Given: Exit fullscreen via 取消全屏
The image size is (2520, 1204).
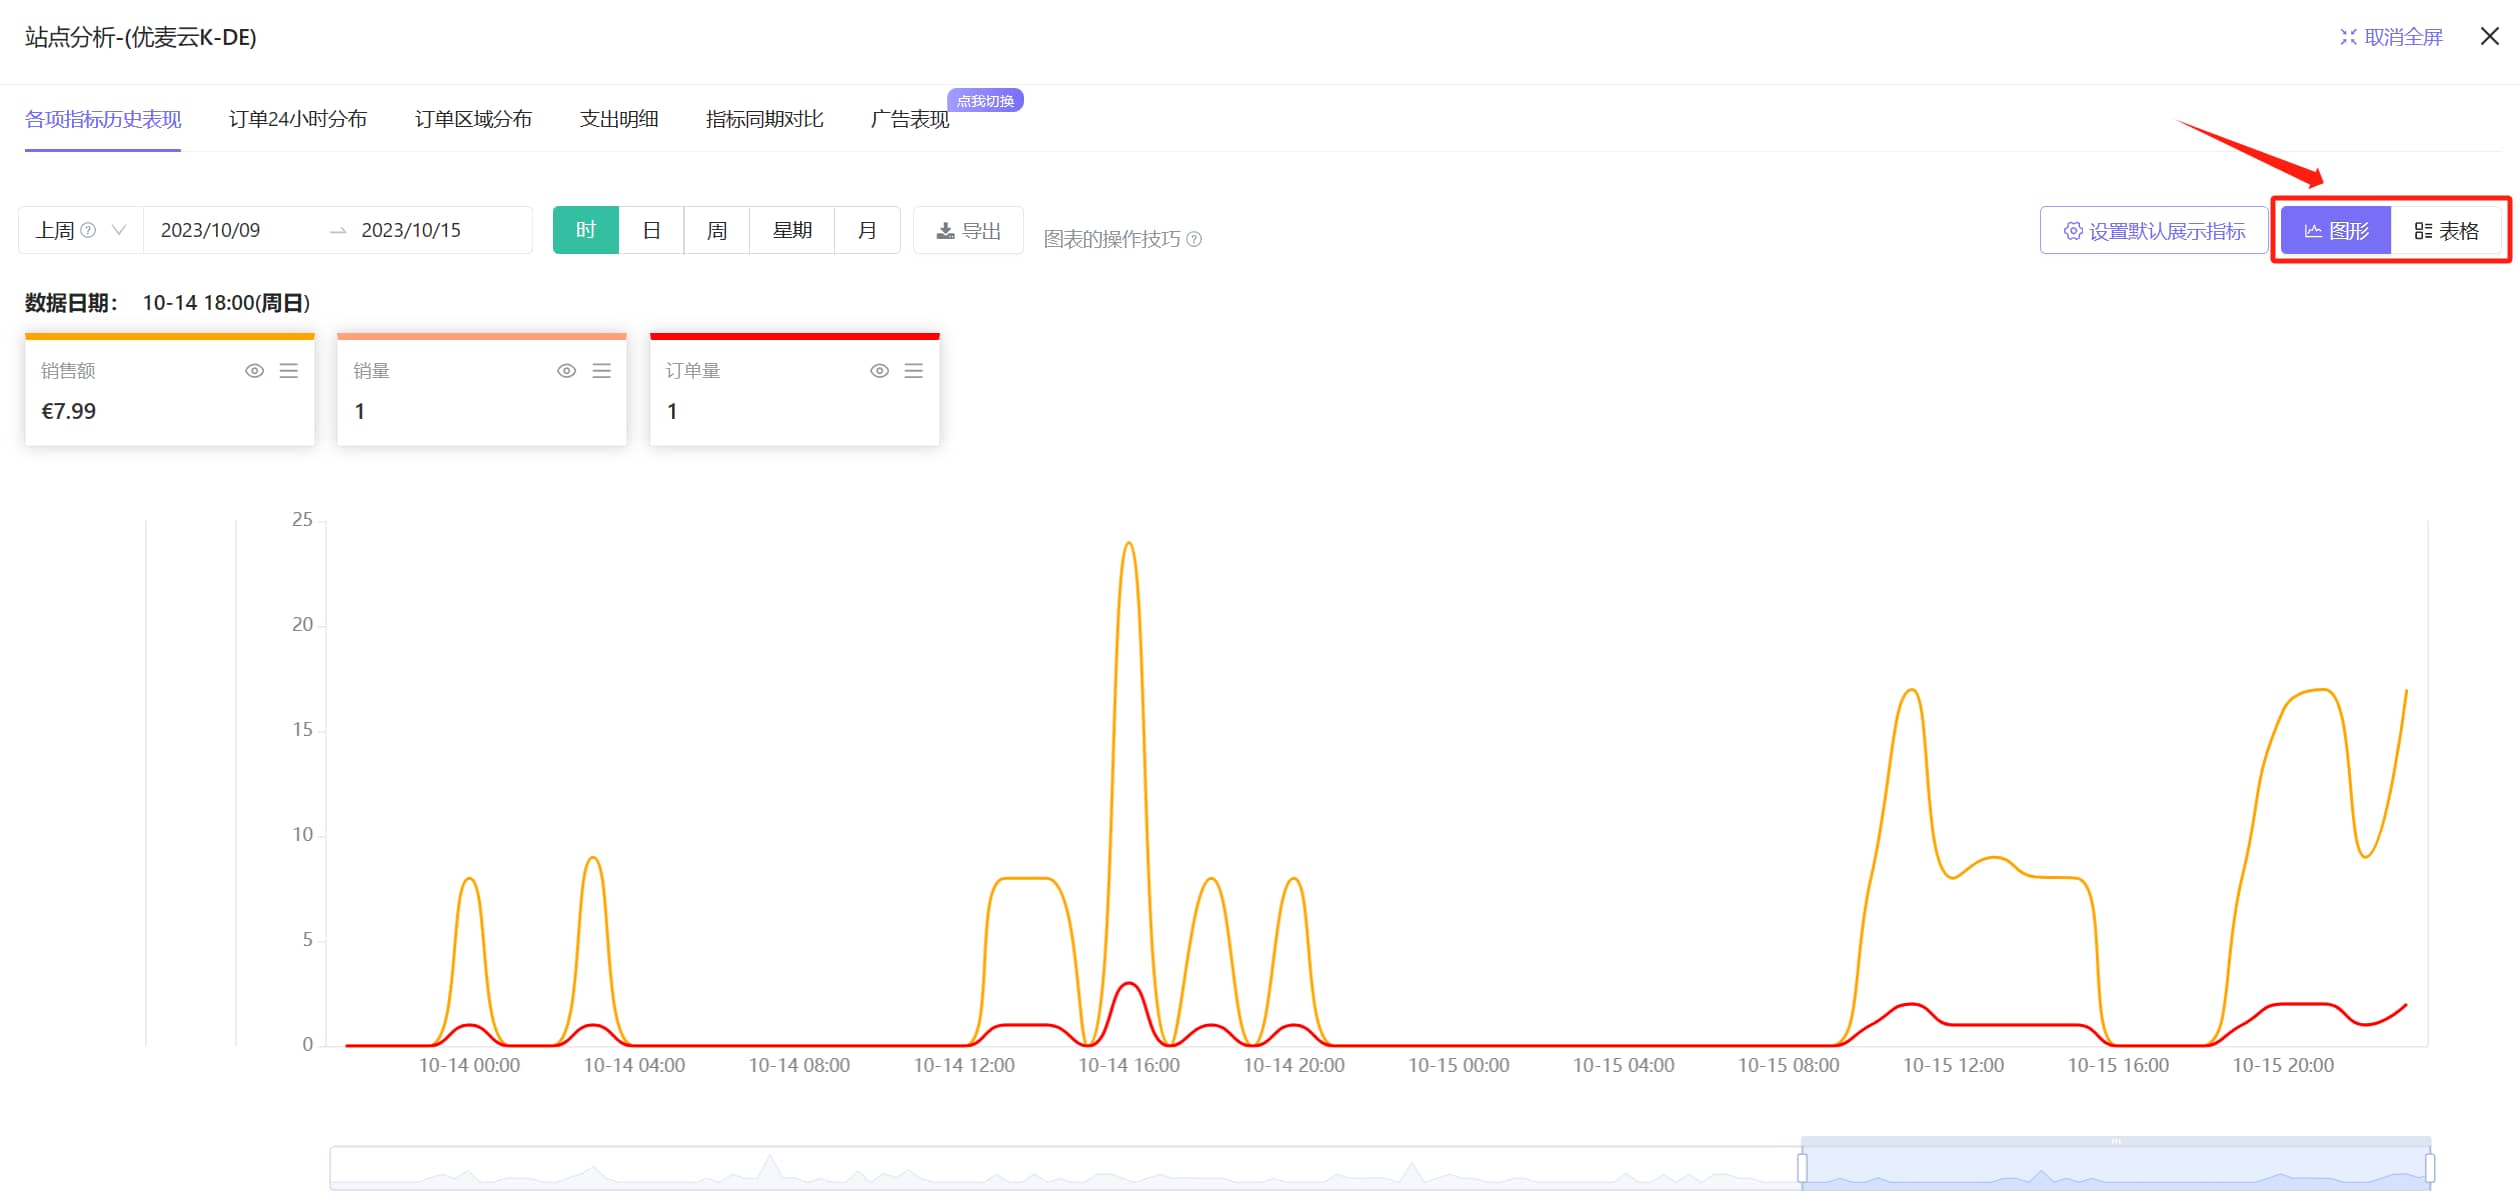Looking at the screenshot, I should coord(2391,37).
